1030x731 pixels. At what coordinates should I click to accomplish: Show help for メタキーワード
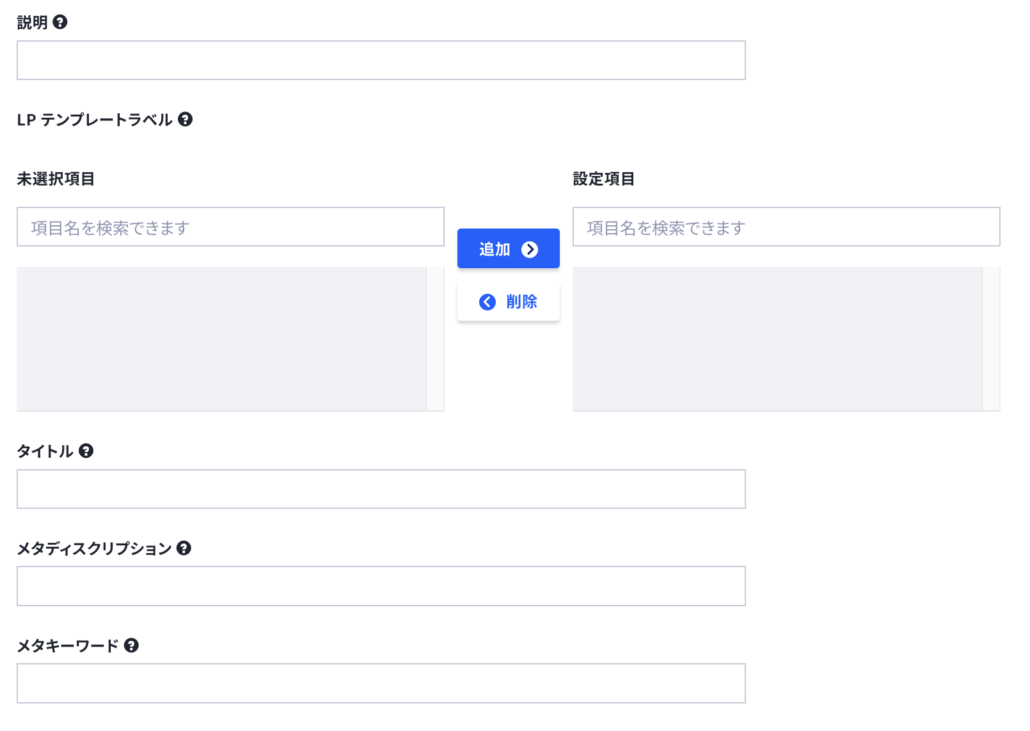(131, 646)
